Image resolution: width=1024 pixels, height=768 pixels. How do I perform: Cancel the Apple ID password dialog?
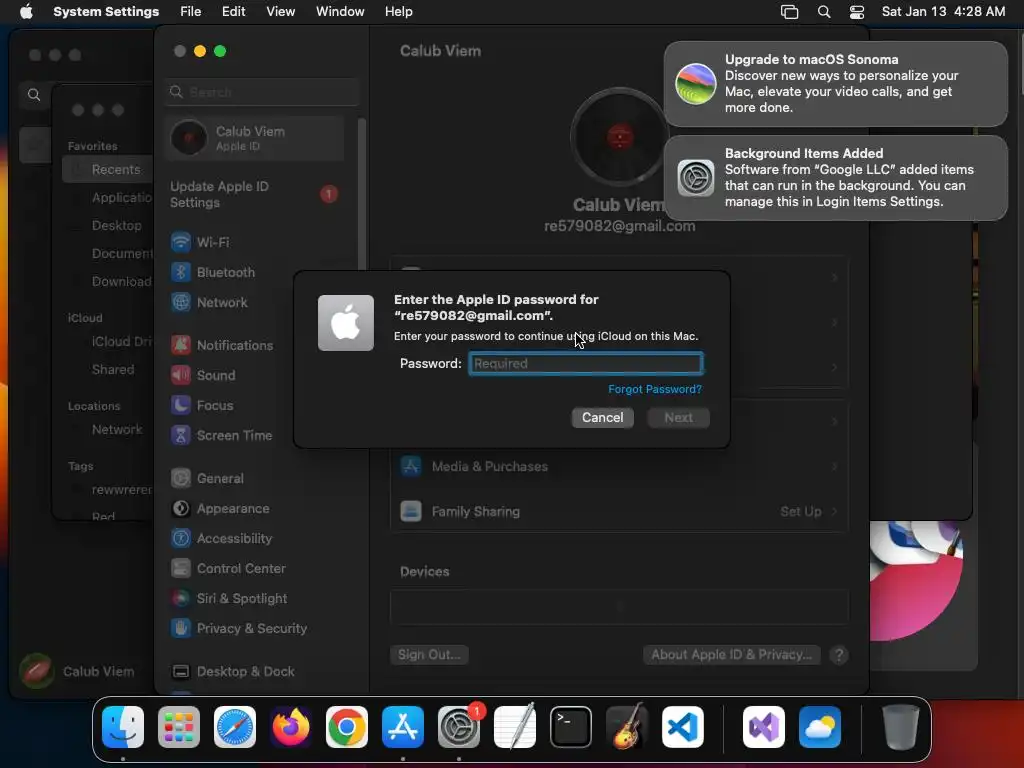pyautogui.click(x=602, y=417)
